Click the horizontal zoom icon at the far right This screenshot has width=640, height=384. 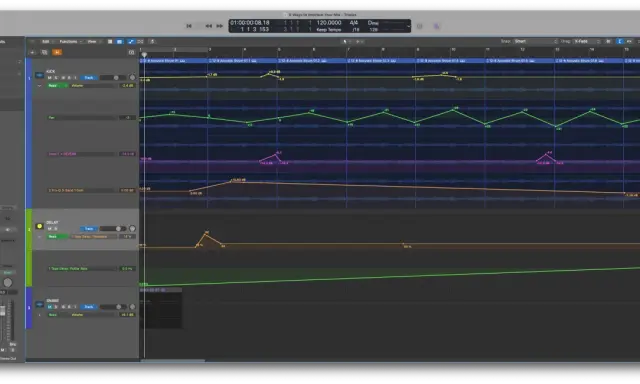click(629, 41)
